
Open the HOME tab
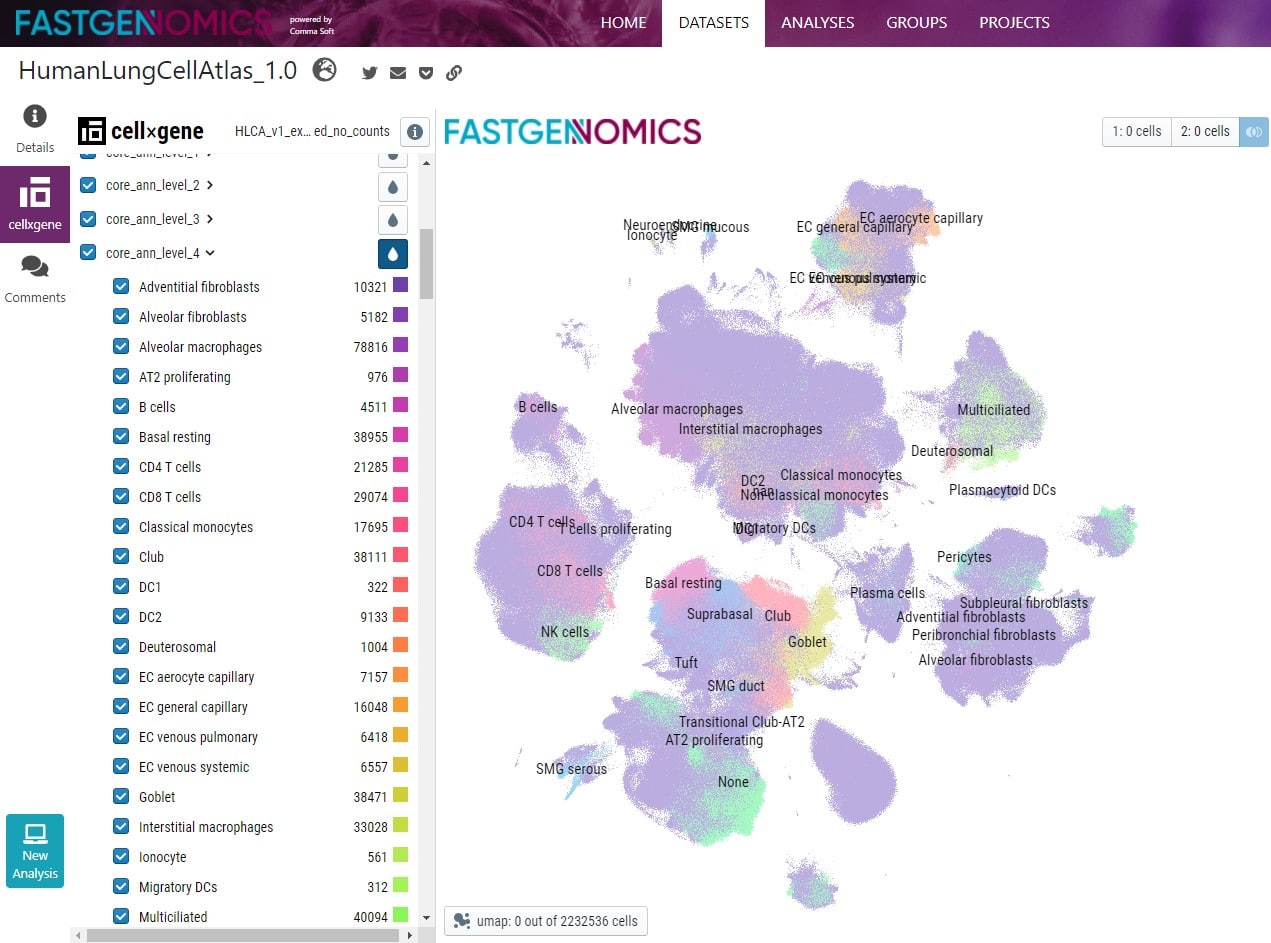(623, 23)
